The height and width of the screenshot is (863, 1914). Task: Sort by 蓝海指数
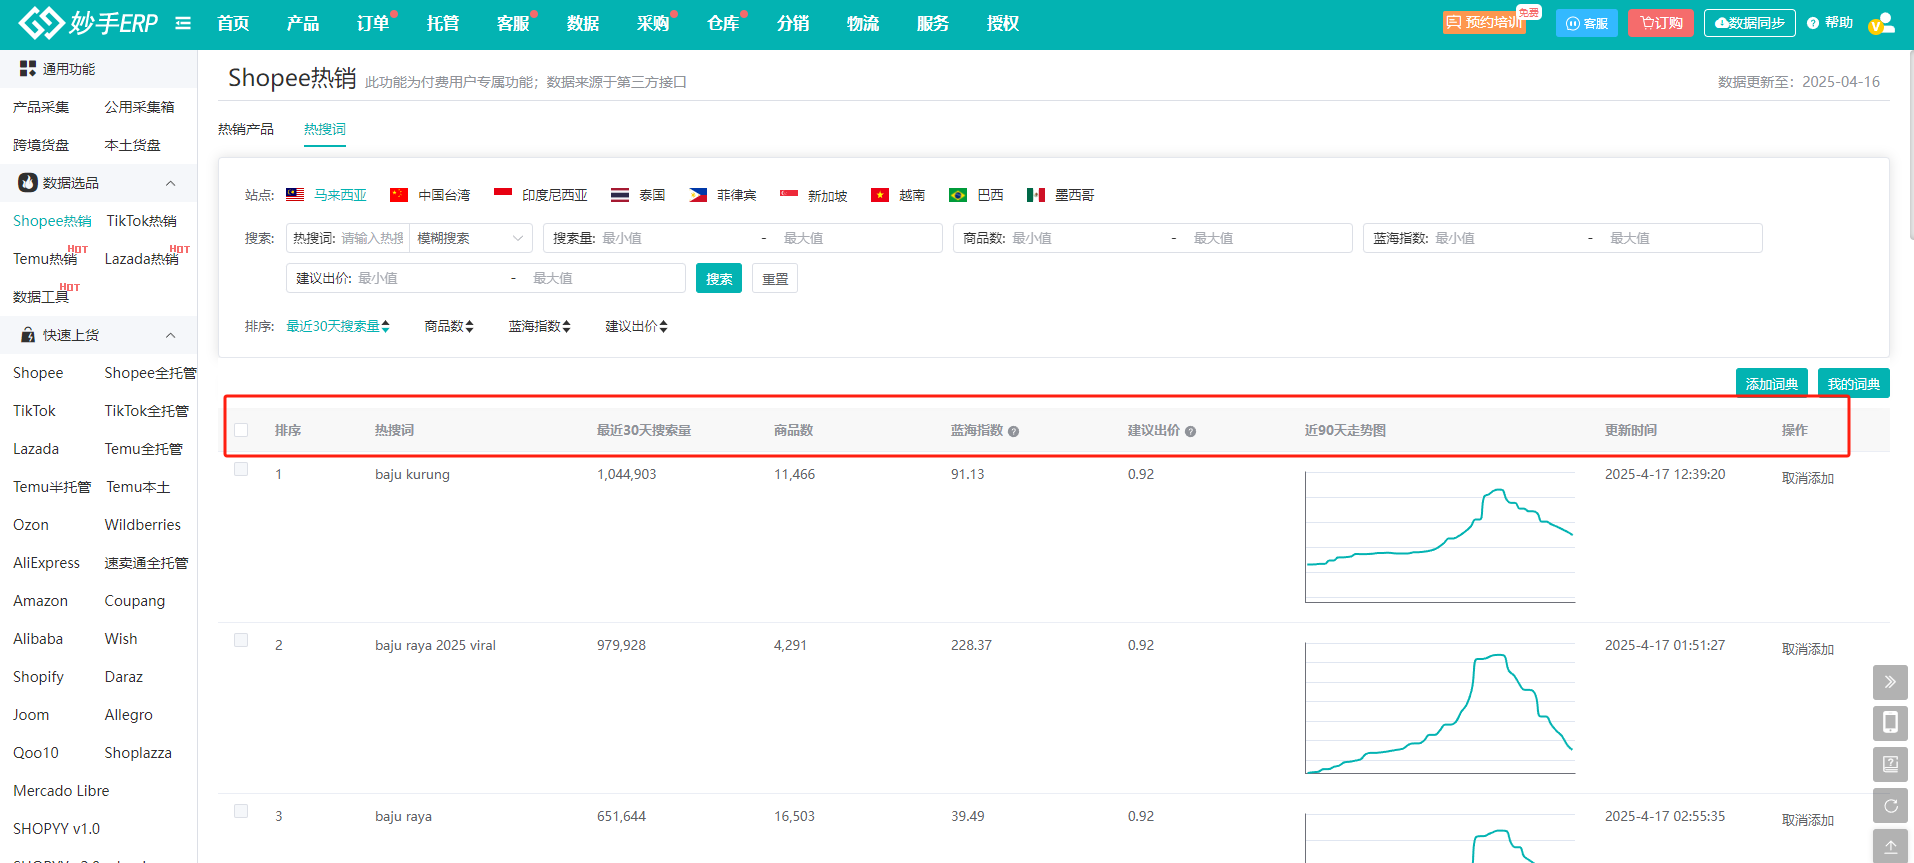pyautogui.click(x=540, y=326)
